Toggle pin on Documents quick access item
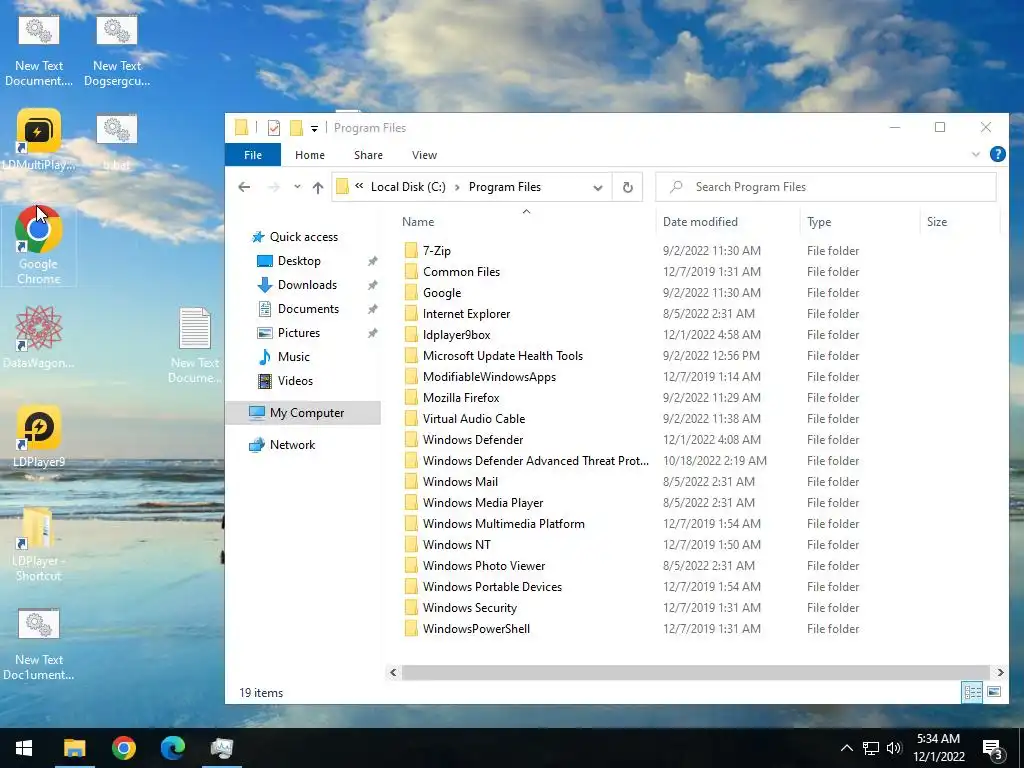Viewport: 1024px width, 768px height. click(x=372, y=309)
